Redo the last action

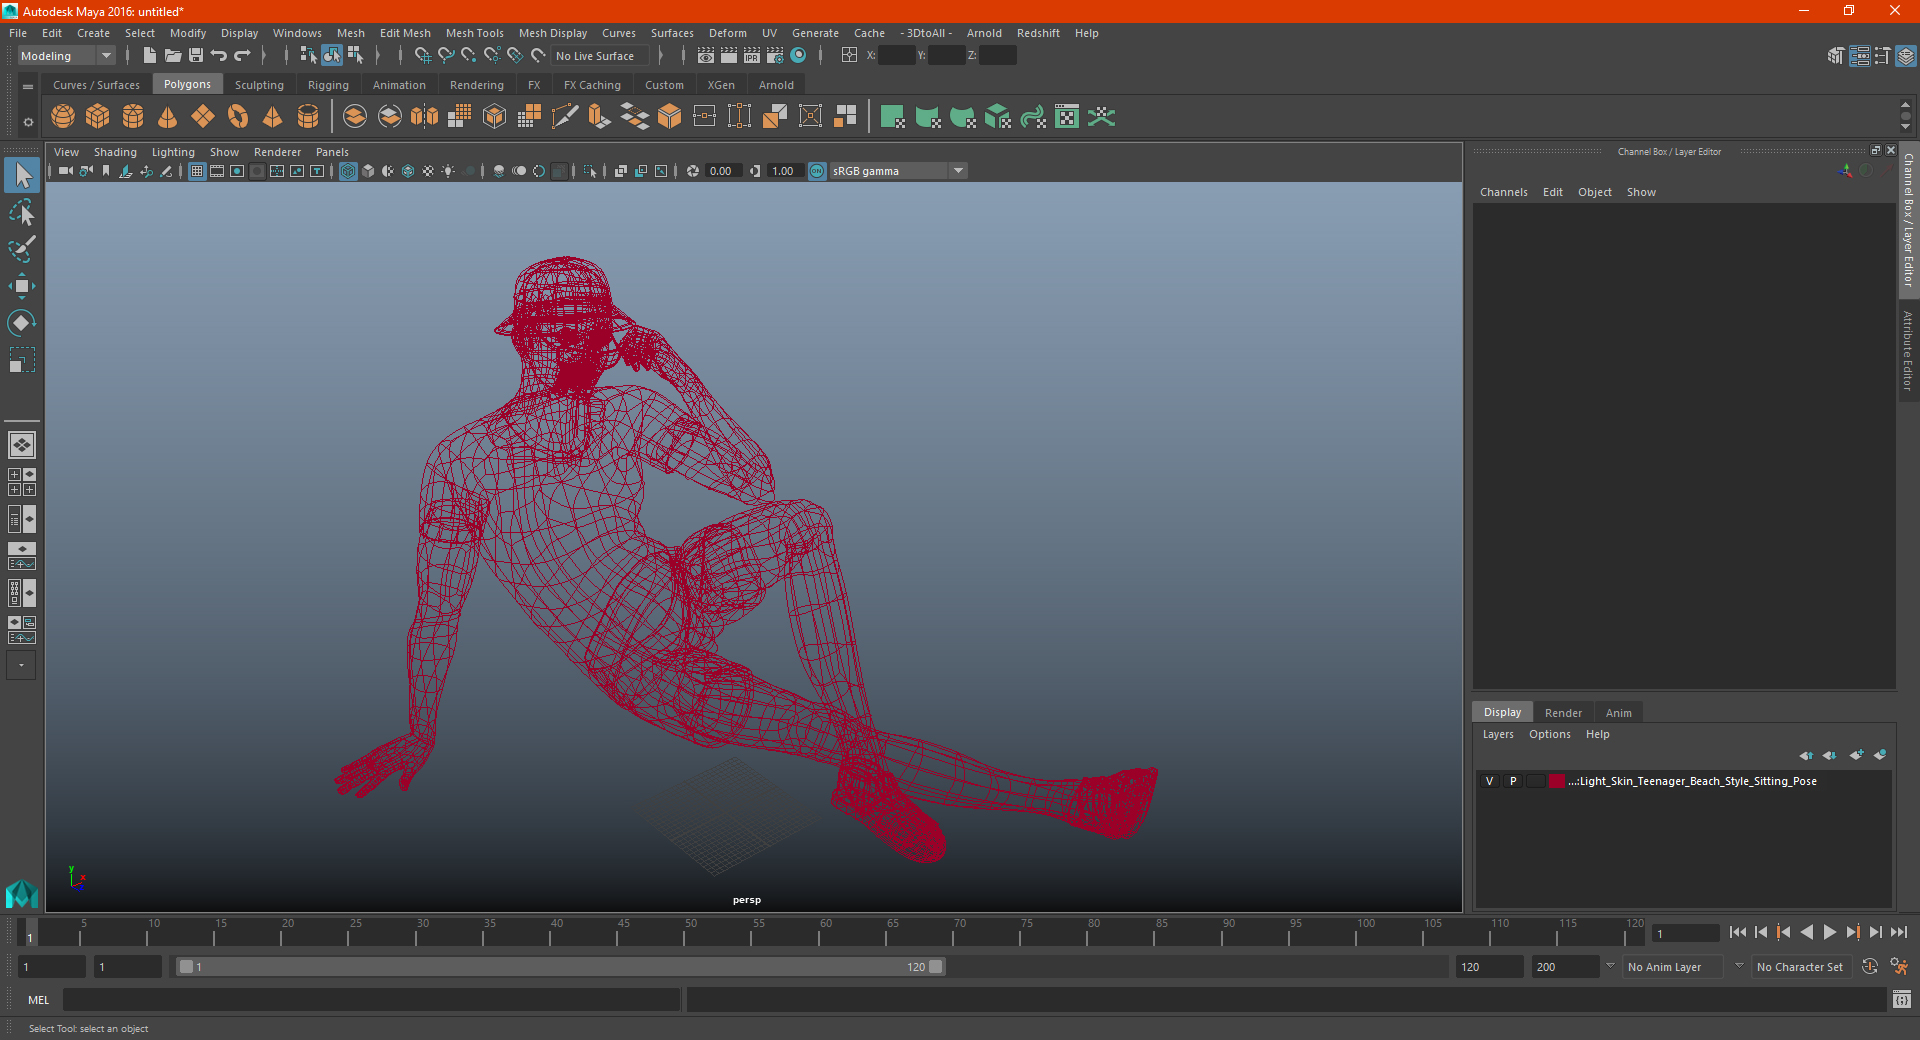(242, 56)
